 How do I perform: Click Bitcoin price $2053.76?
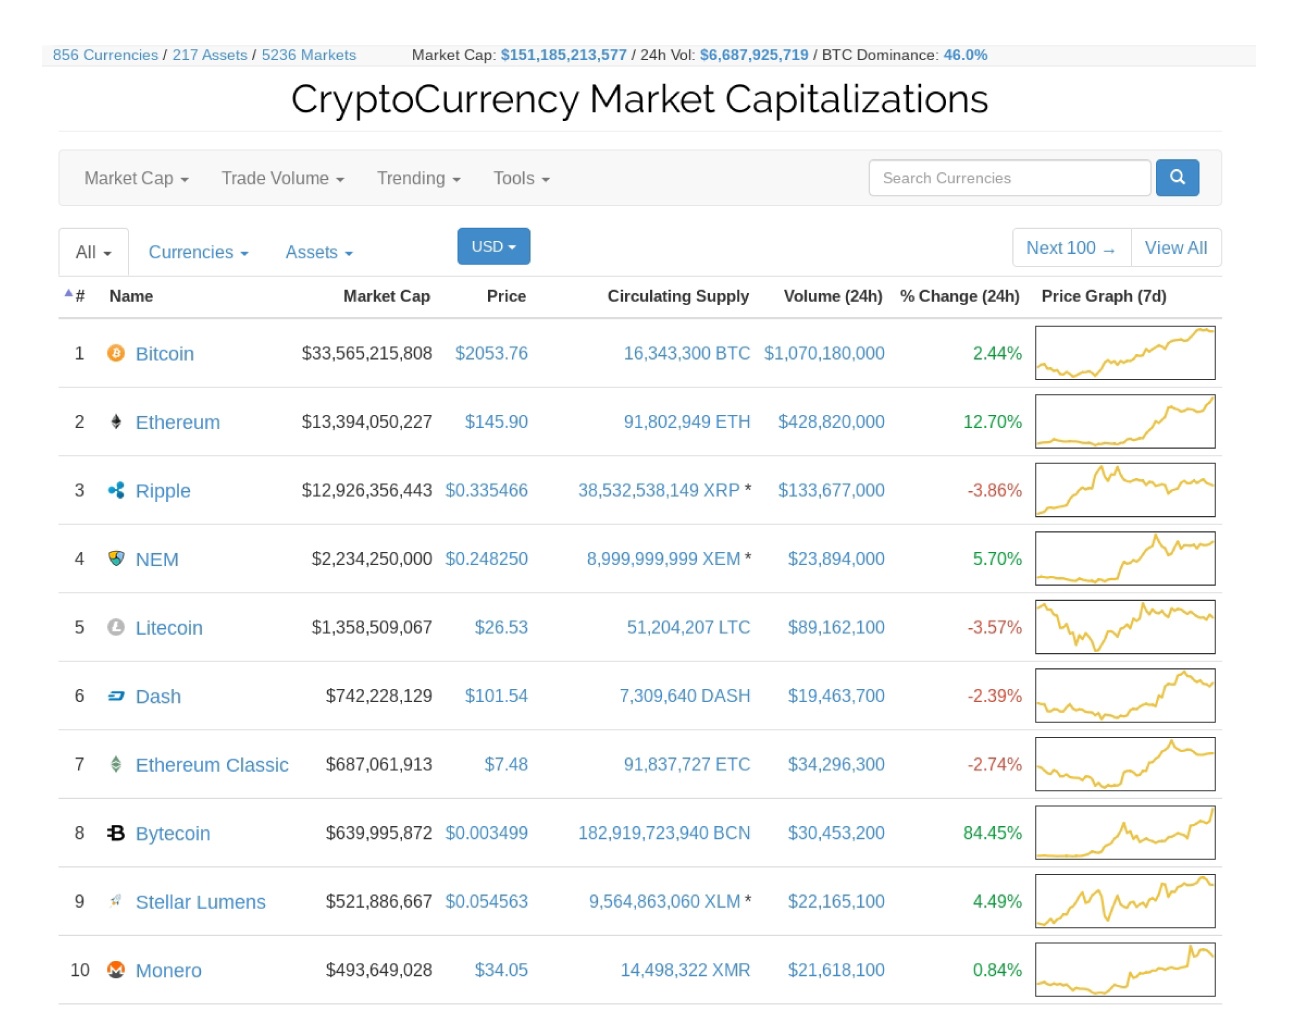pyautogui.click(x=491, y=353)
